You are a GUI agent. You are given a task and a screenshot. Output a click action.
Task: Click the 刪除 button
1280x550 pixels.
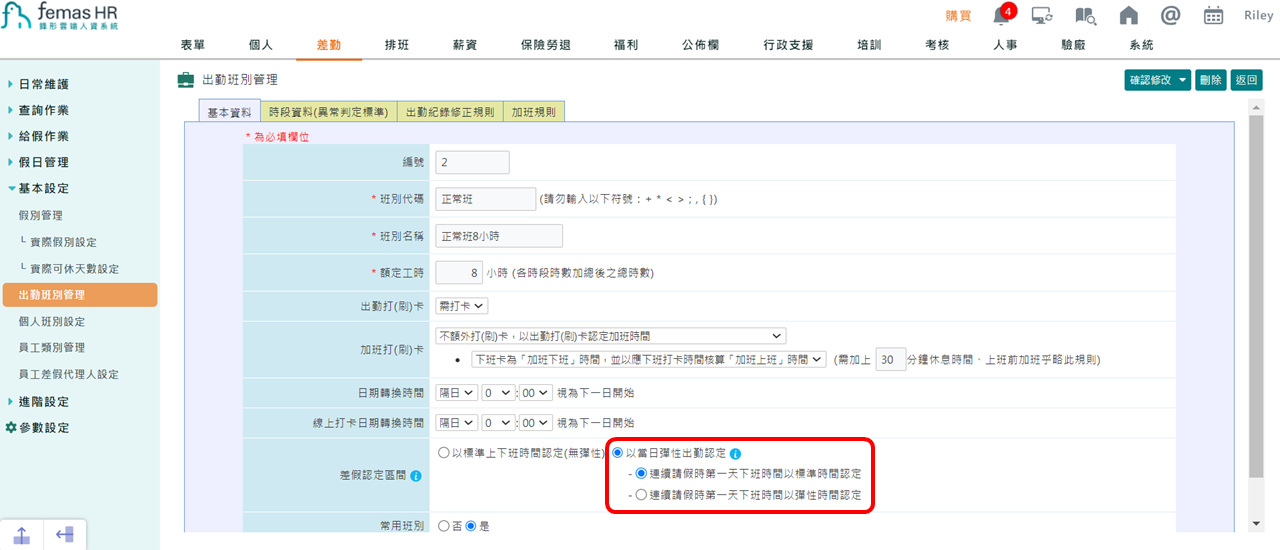click(x=1210, y=80)
